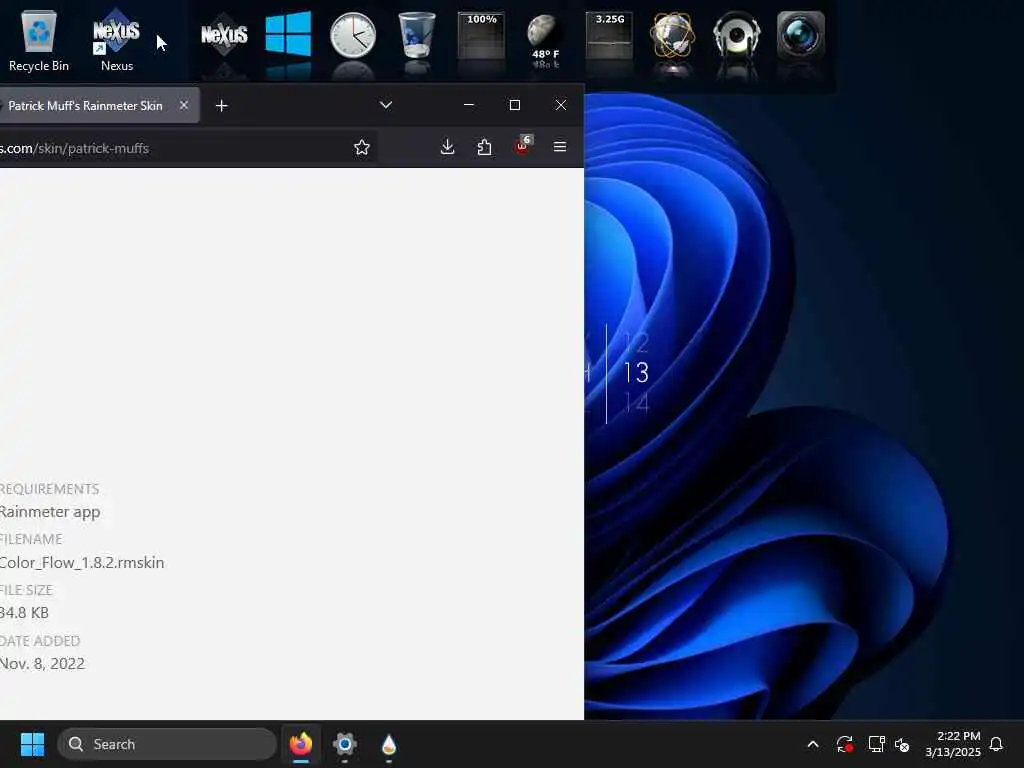Launch the globe network icon in the dock

point(673,35)
